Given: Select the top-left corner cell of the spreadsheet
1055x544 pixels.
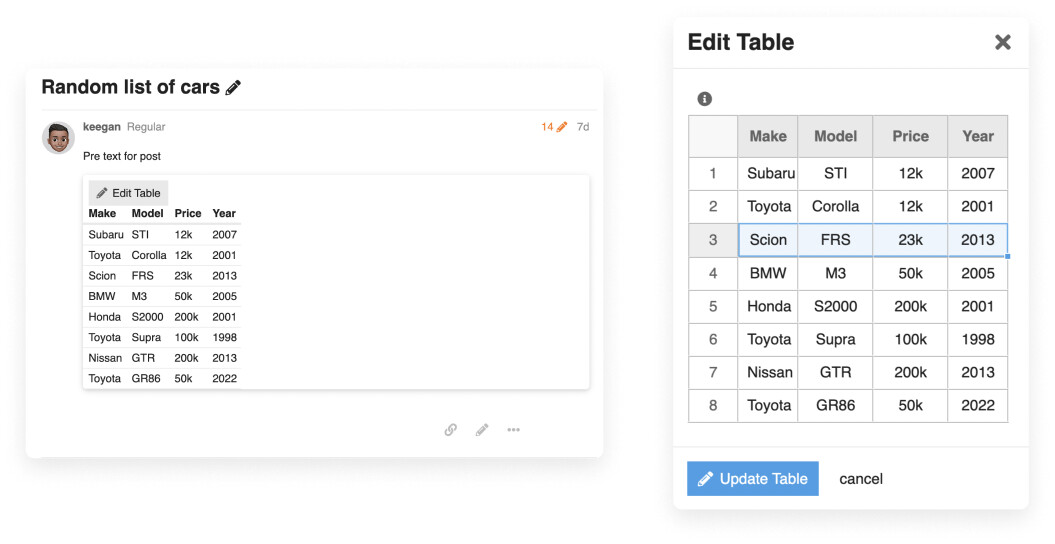Looking at the screenshot, I should 713,136.
